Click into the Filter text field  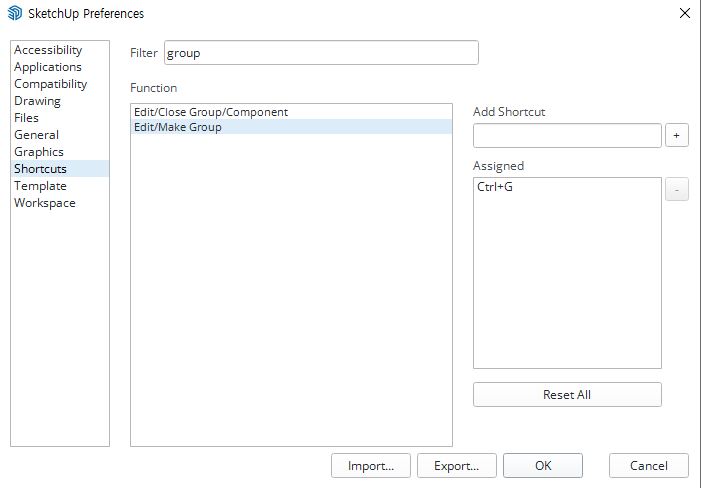[321, 53]
